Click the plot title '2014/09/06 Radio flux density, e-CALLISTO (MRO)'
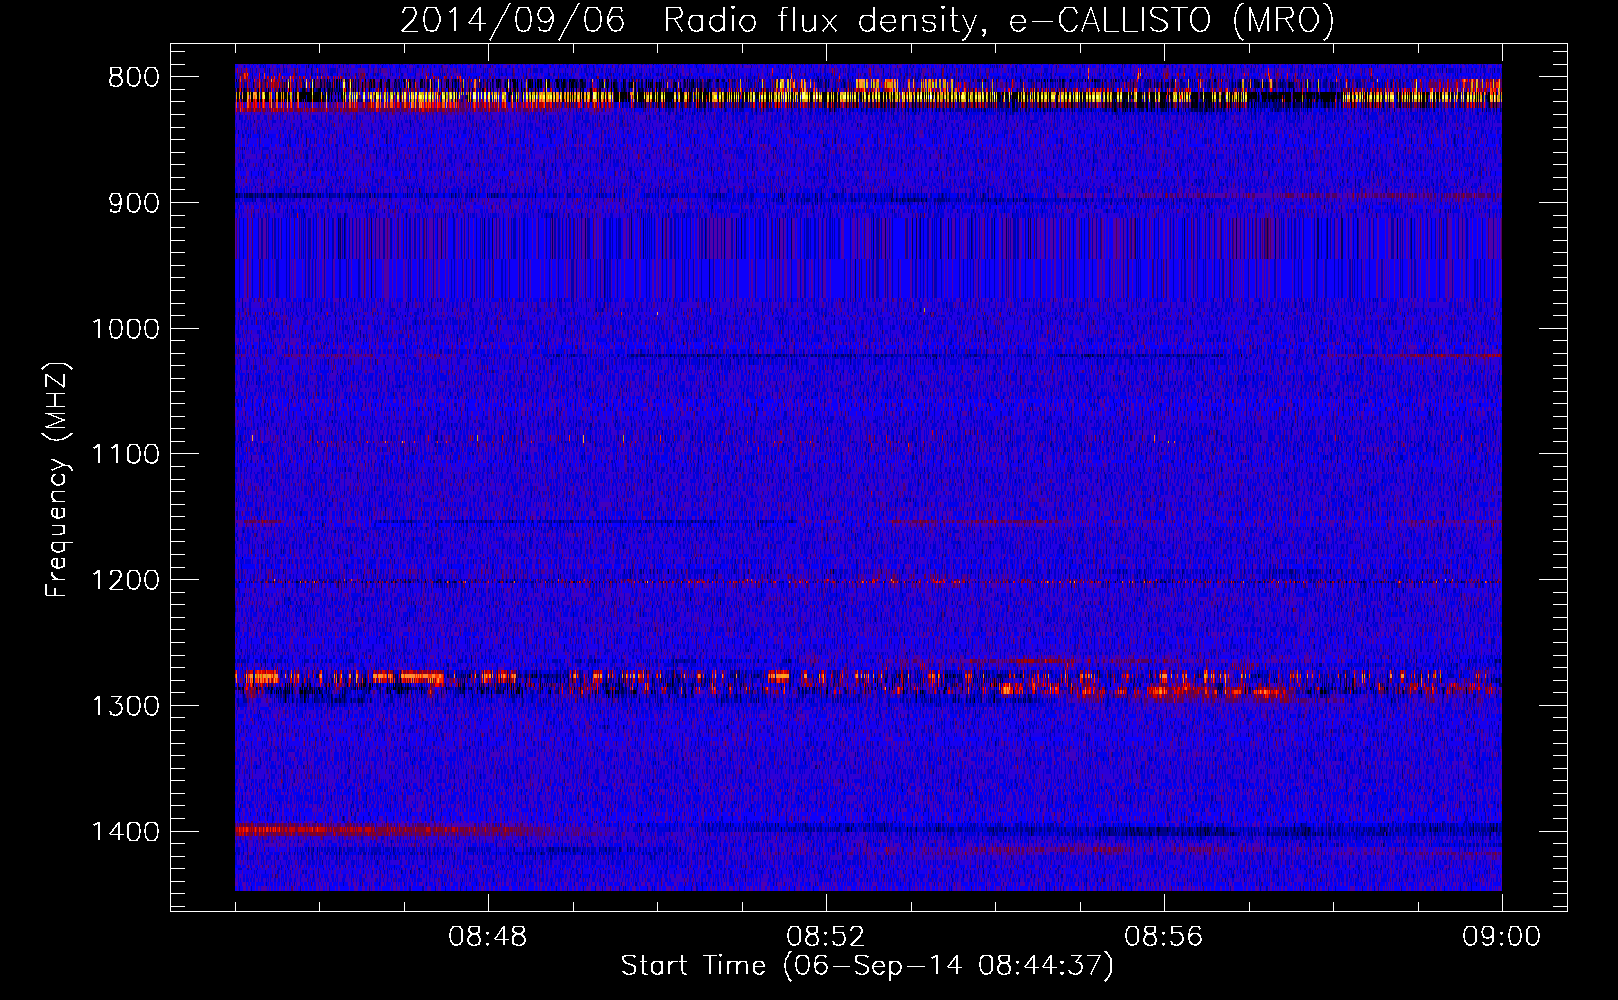 click(867, 20)
